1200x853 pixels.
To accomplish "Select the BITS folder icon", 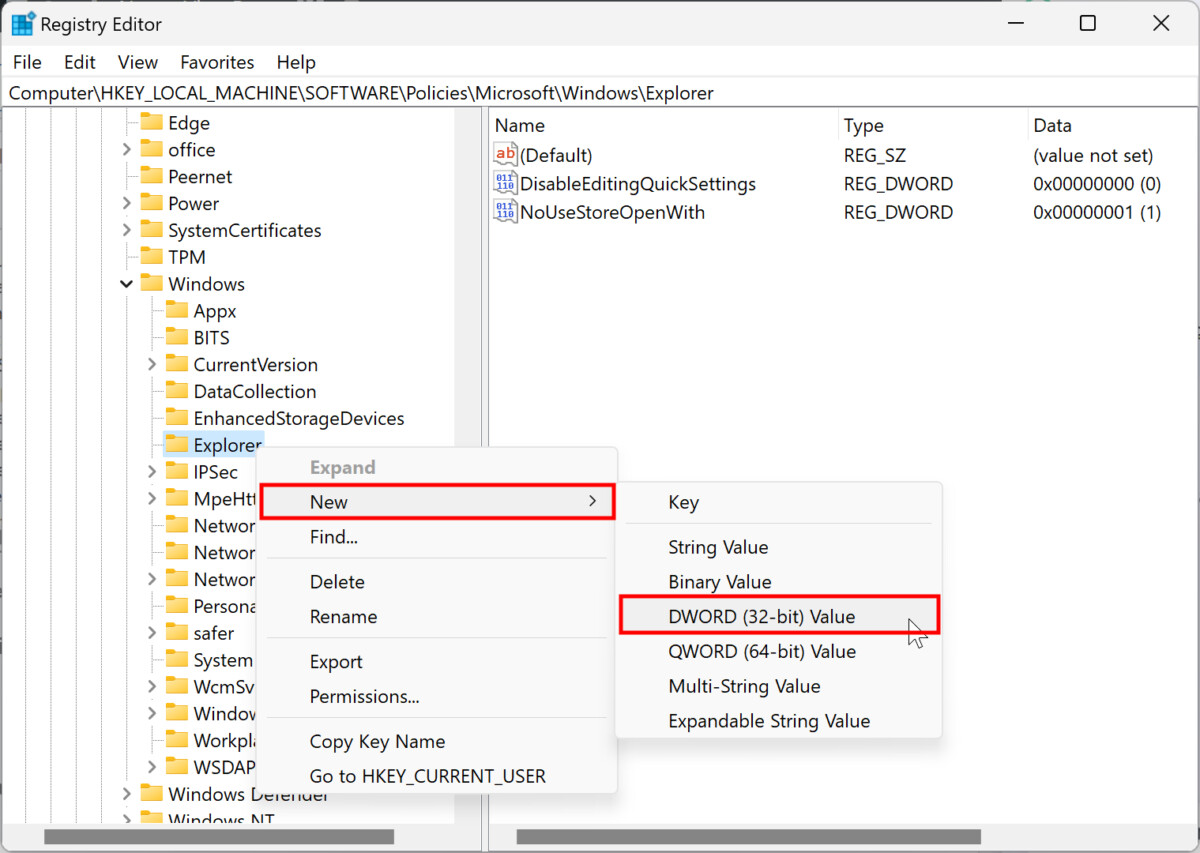I will click(x=177, y=338).
